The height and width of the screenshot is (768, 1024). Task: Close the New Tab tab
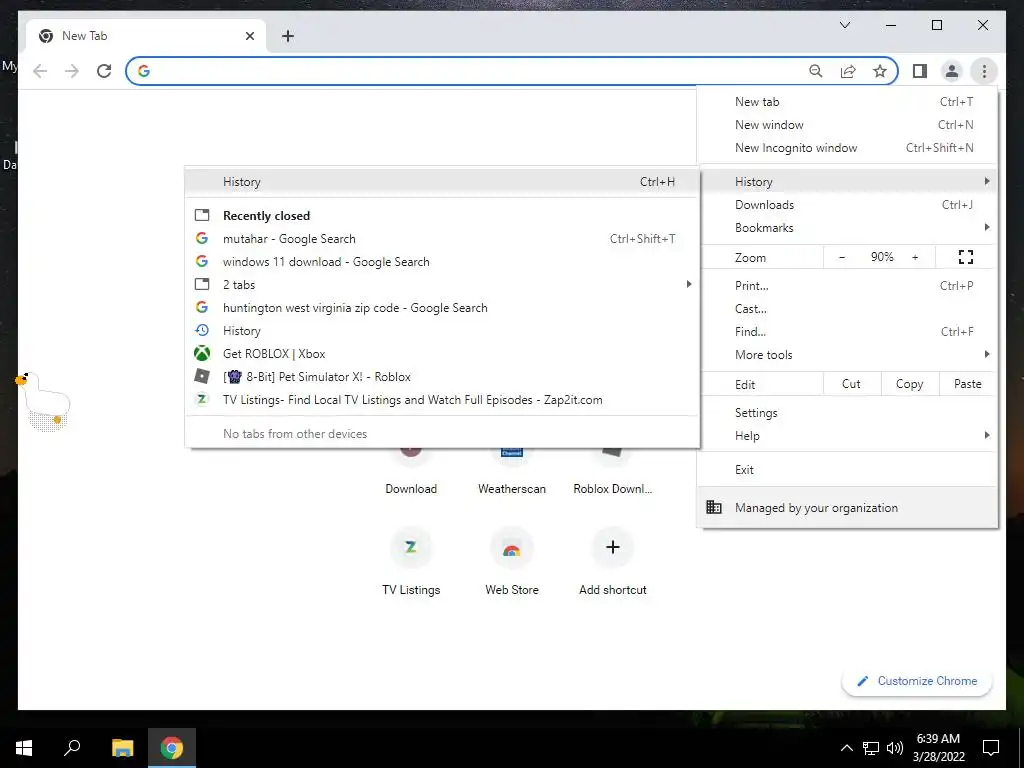point(249,36)
